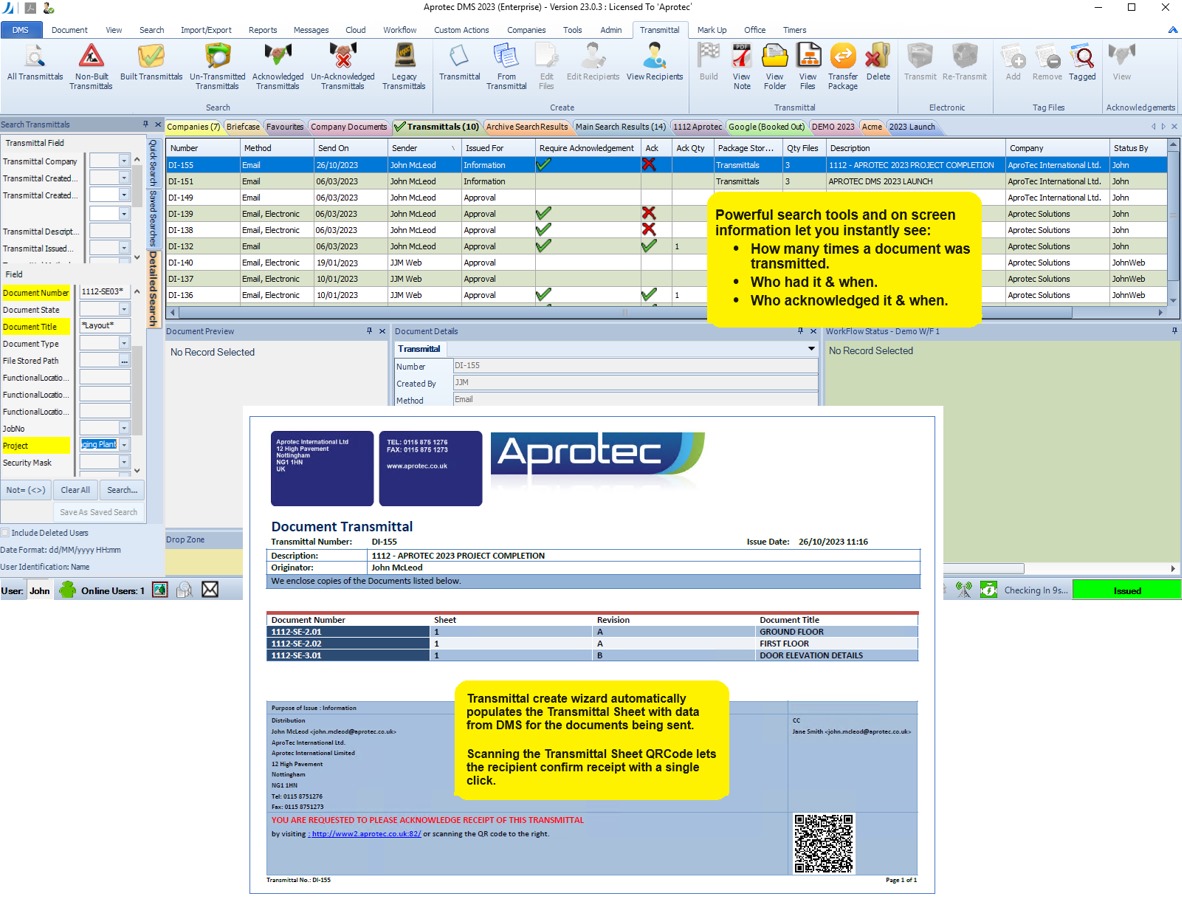Viewport: 1182px width, 897px height.
Task: Open the Transmittal Issued dropdown
Action: tap(124, 248)
